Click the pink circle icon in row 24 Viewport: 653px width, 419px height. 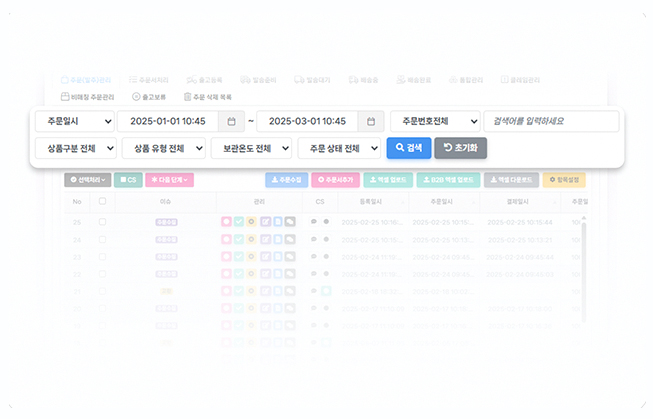pos(226,239)
